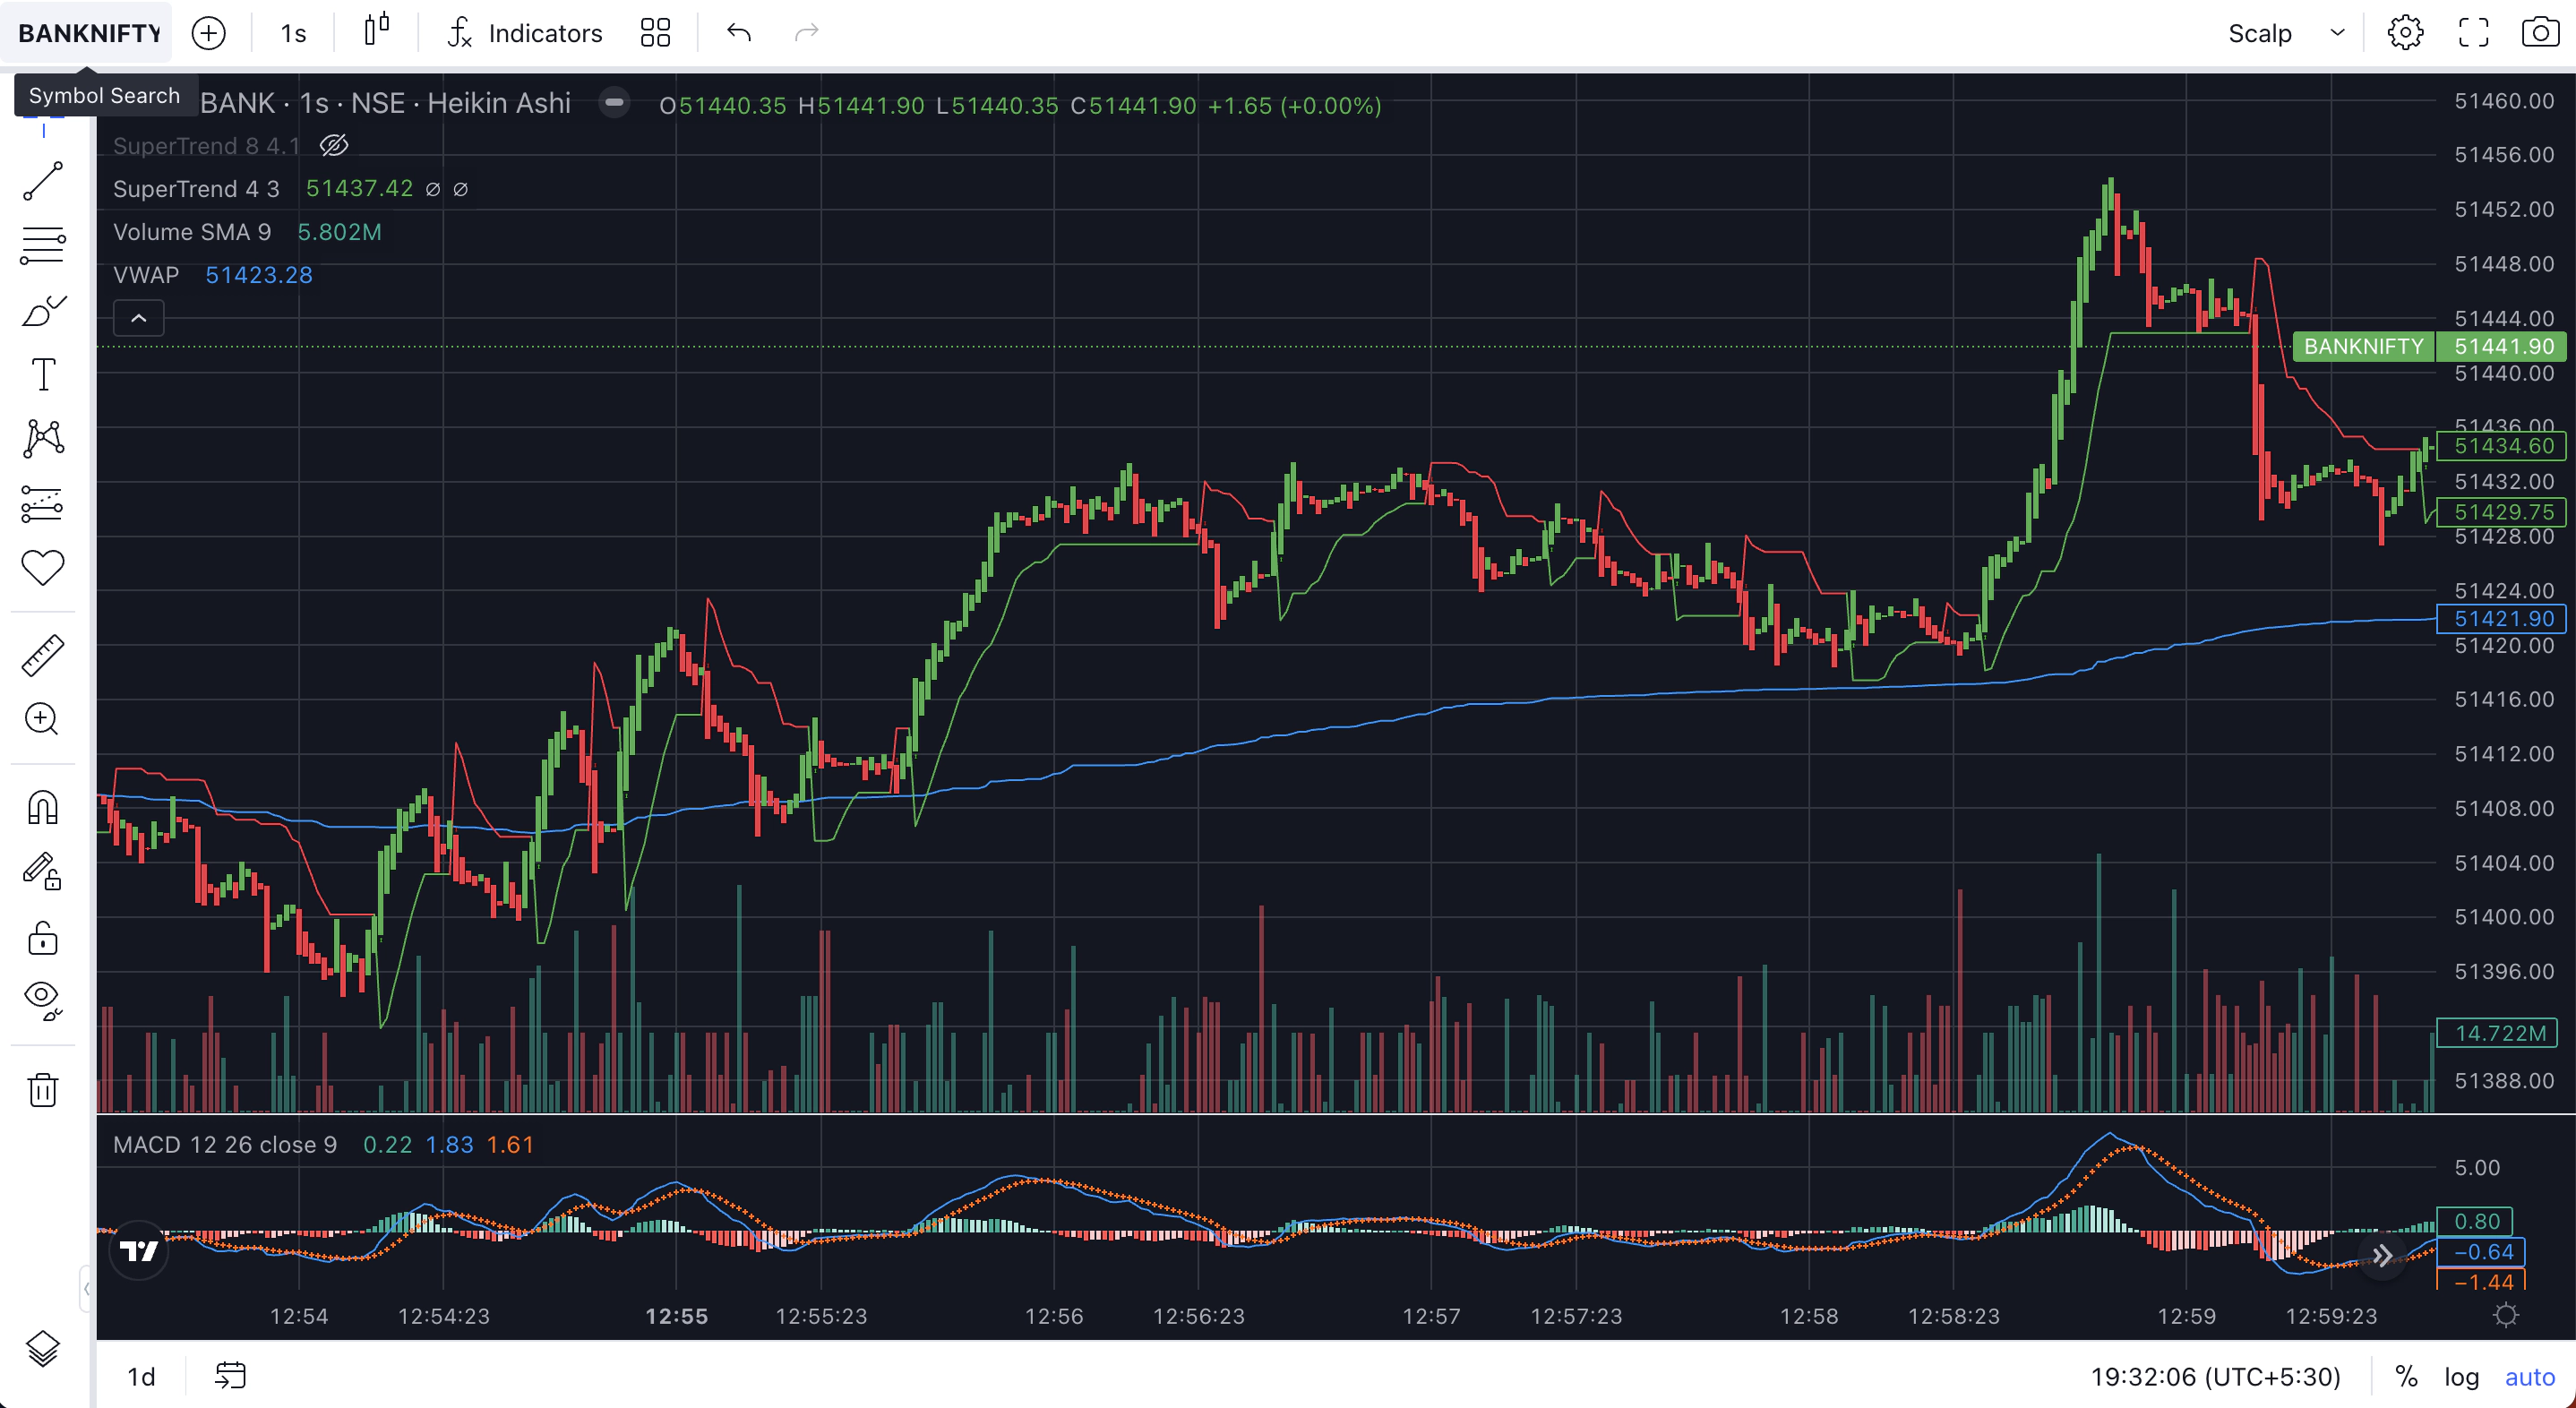2576x1408 pixels.
Task: Click the undo arrow in top toolbar
Action: [738, 33]
